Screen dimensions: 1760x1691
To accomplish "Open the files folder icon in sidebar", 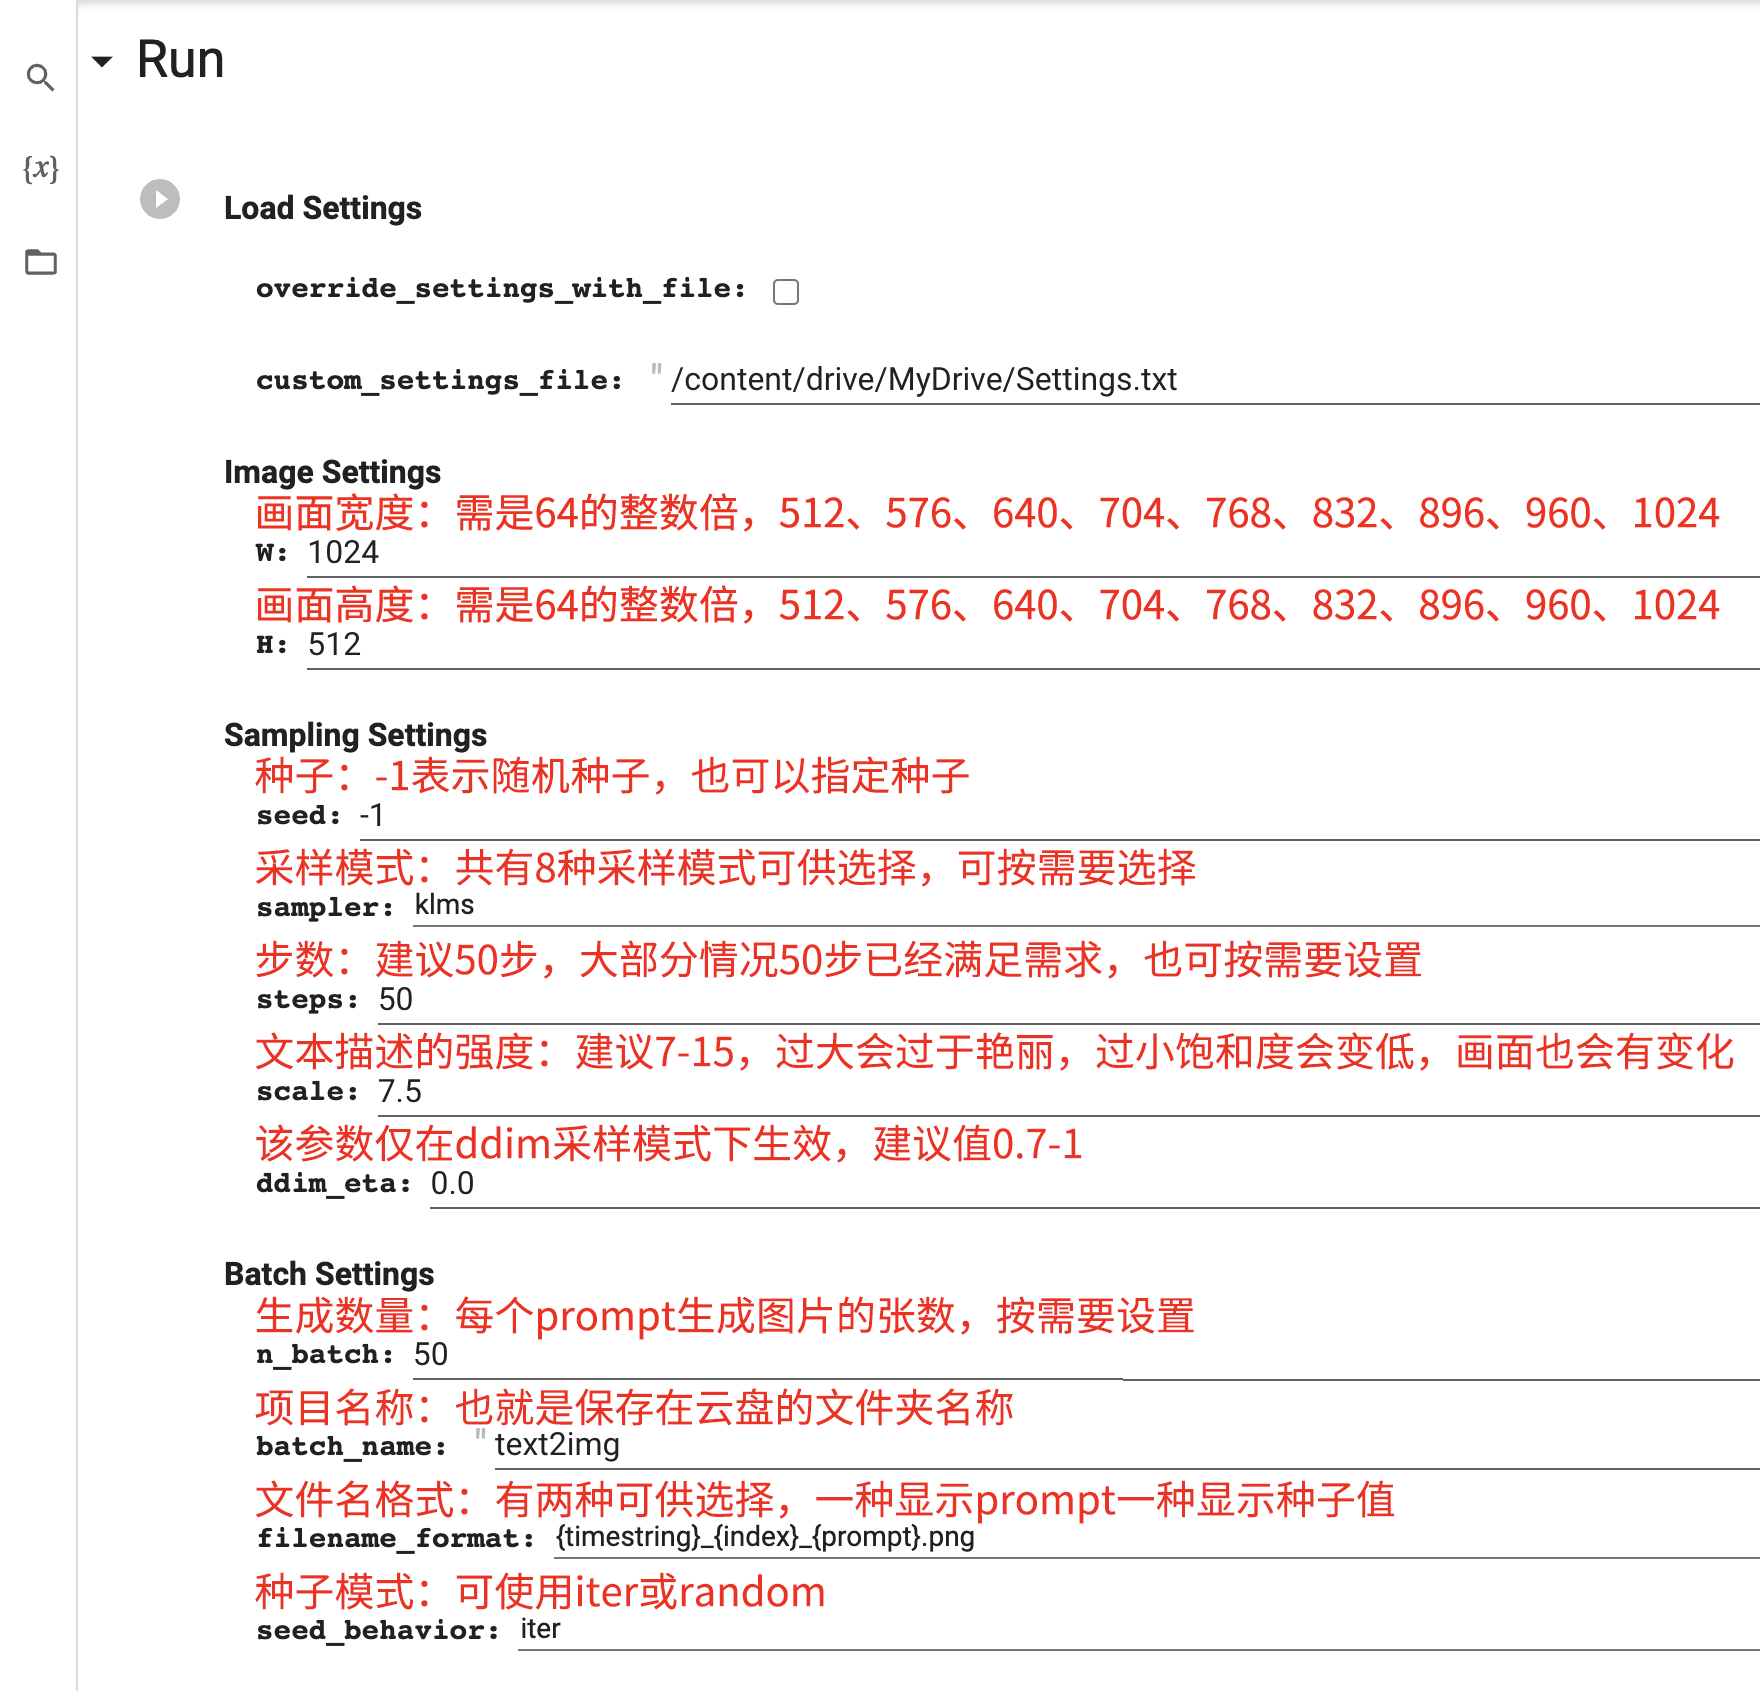I will 41,261.
